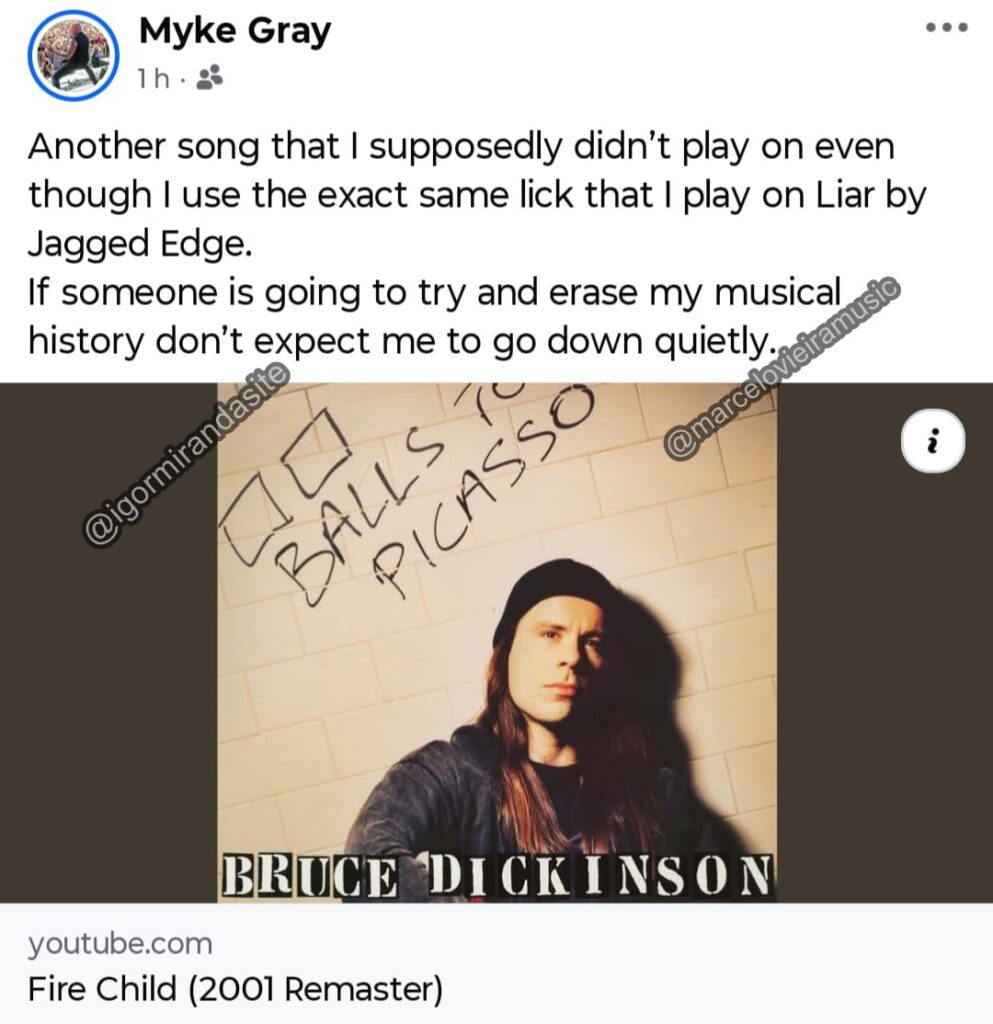Click the Bruce Dickinson text on cover
Screen dimensions: 993x1024
[497, 876]
